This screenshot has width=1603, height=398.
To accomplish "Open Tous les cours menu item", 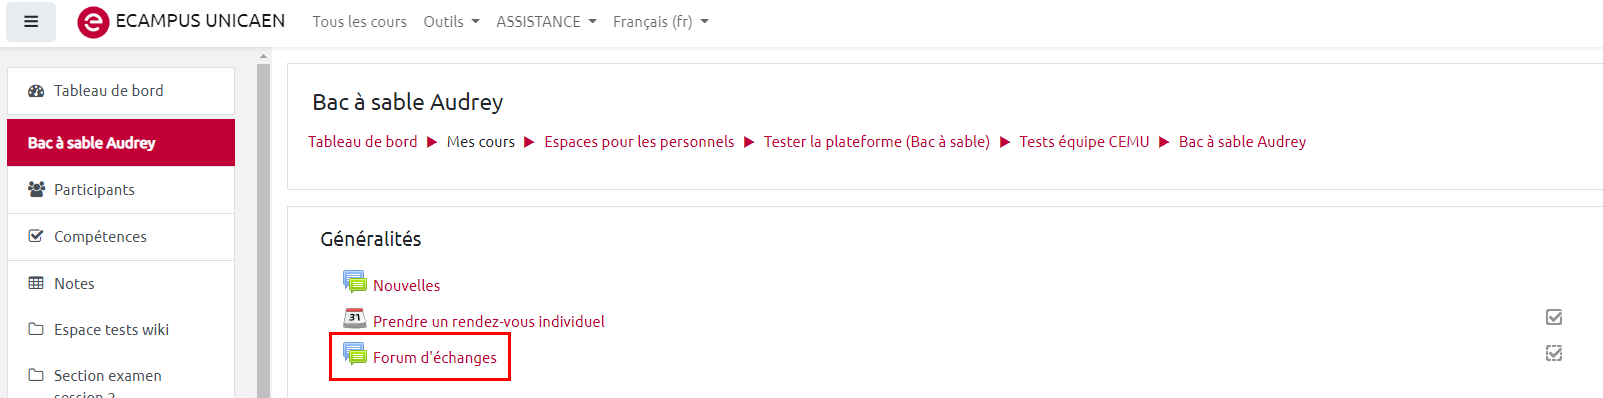I will [359, 22].
